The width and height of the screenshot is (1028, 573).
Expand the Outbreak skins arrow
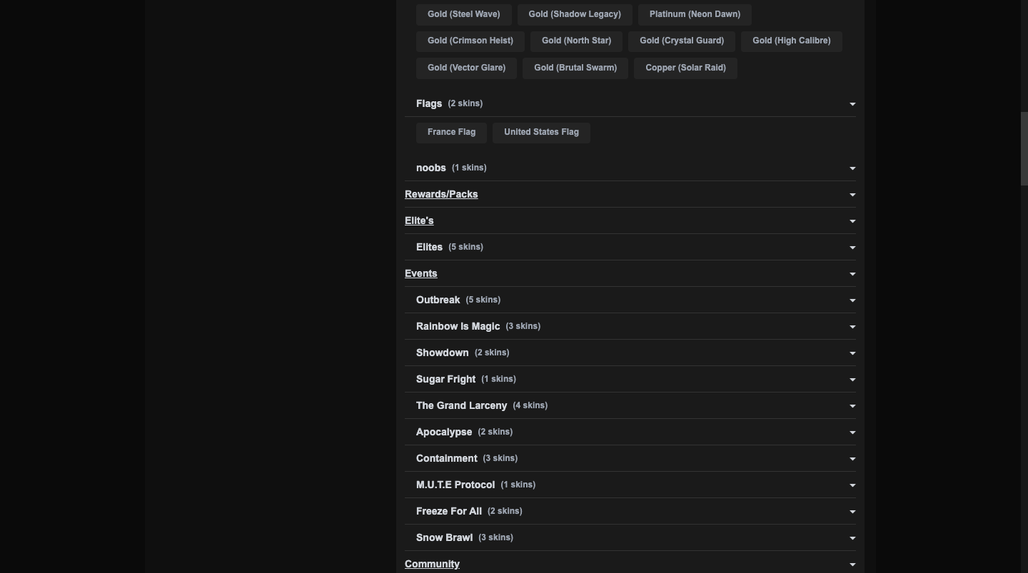pyautogui.click(x=852, y=300)
